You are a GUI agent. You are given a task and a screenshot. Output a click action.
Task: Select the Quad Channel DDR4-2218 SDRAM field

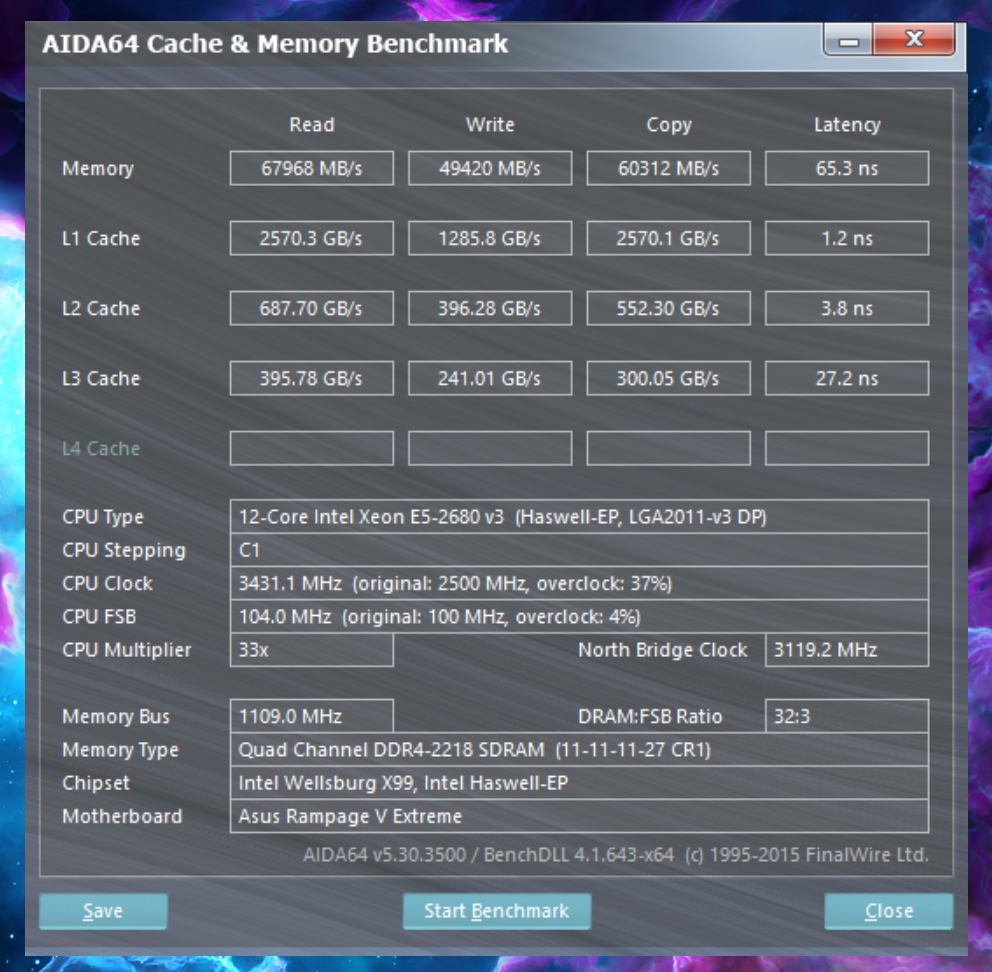[x=579, y=749]
